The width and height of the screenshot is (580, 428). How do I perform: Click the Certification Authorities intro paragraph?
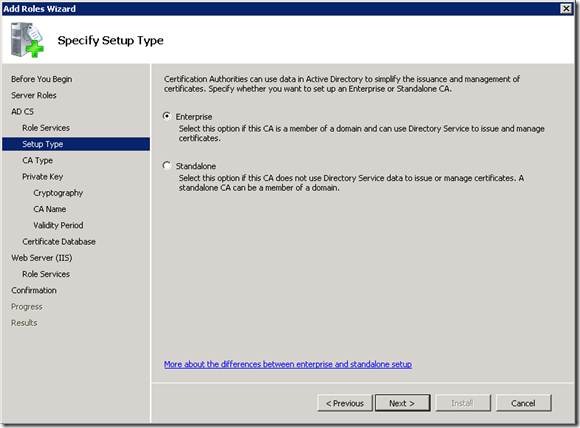[342, 84]
